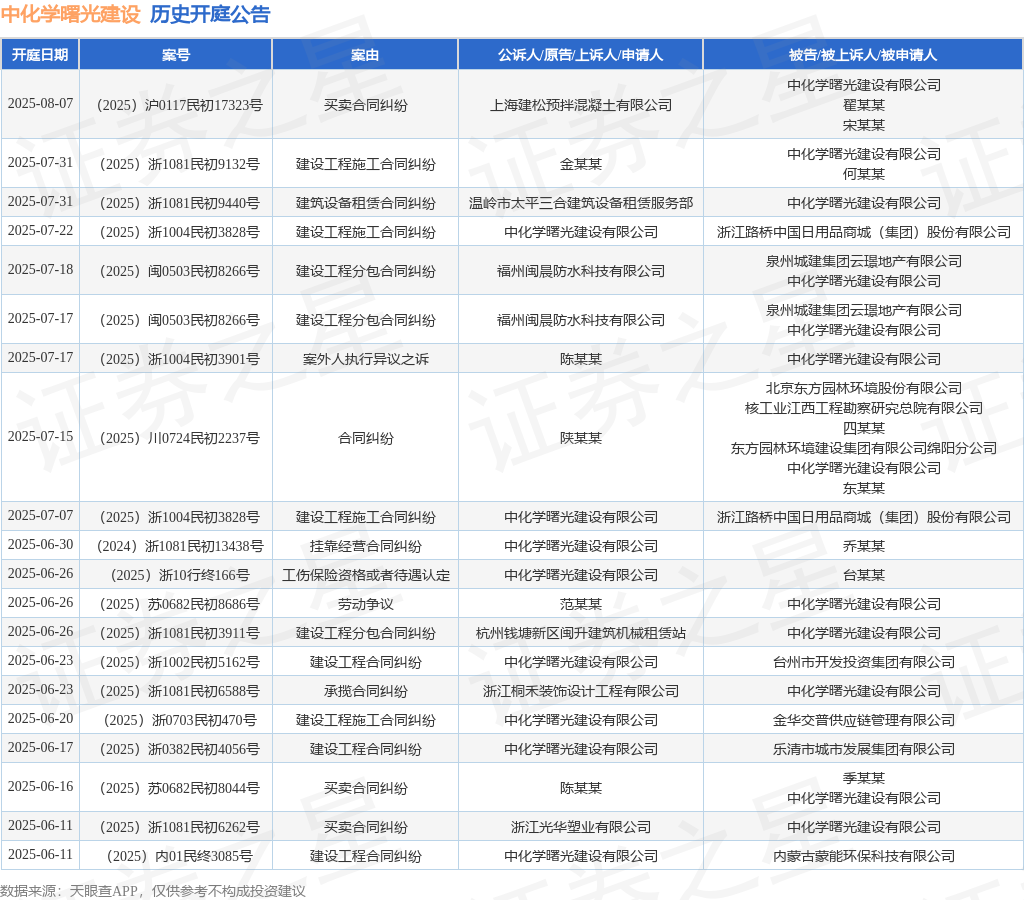Screen dimensions: 1024x900
Task: Click defendant 宋某某
Action: (863, 125)
